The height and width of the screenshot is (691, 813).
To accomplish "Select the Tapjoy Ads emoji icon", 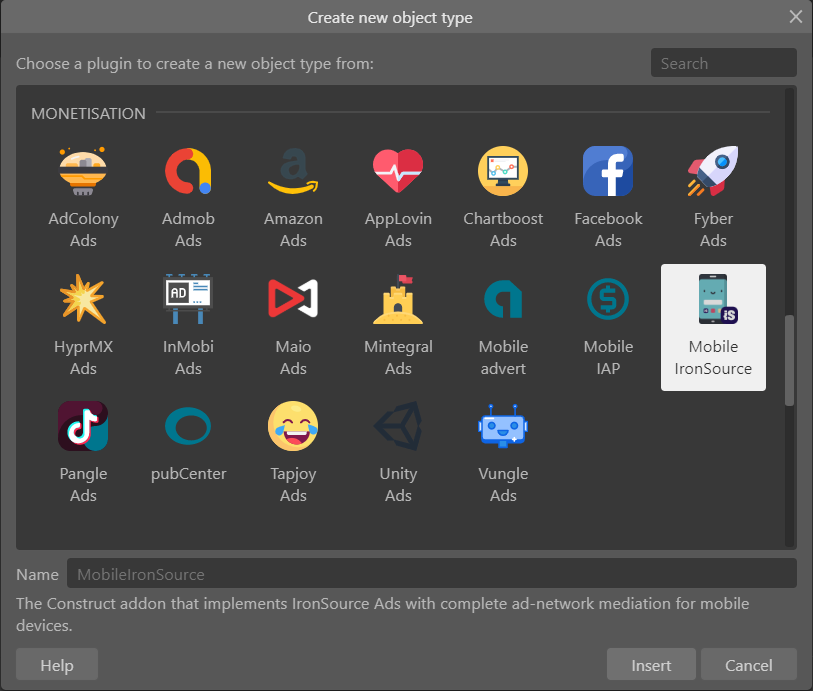I will [x=293, y=426].
